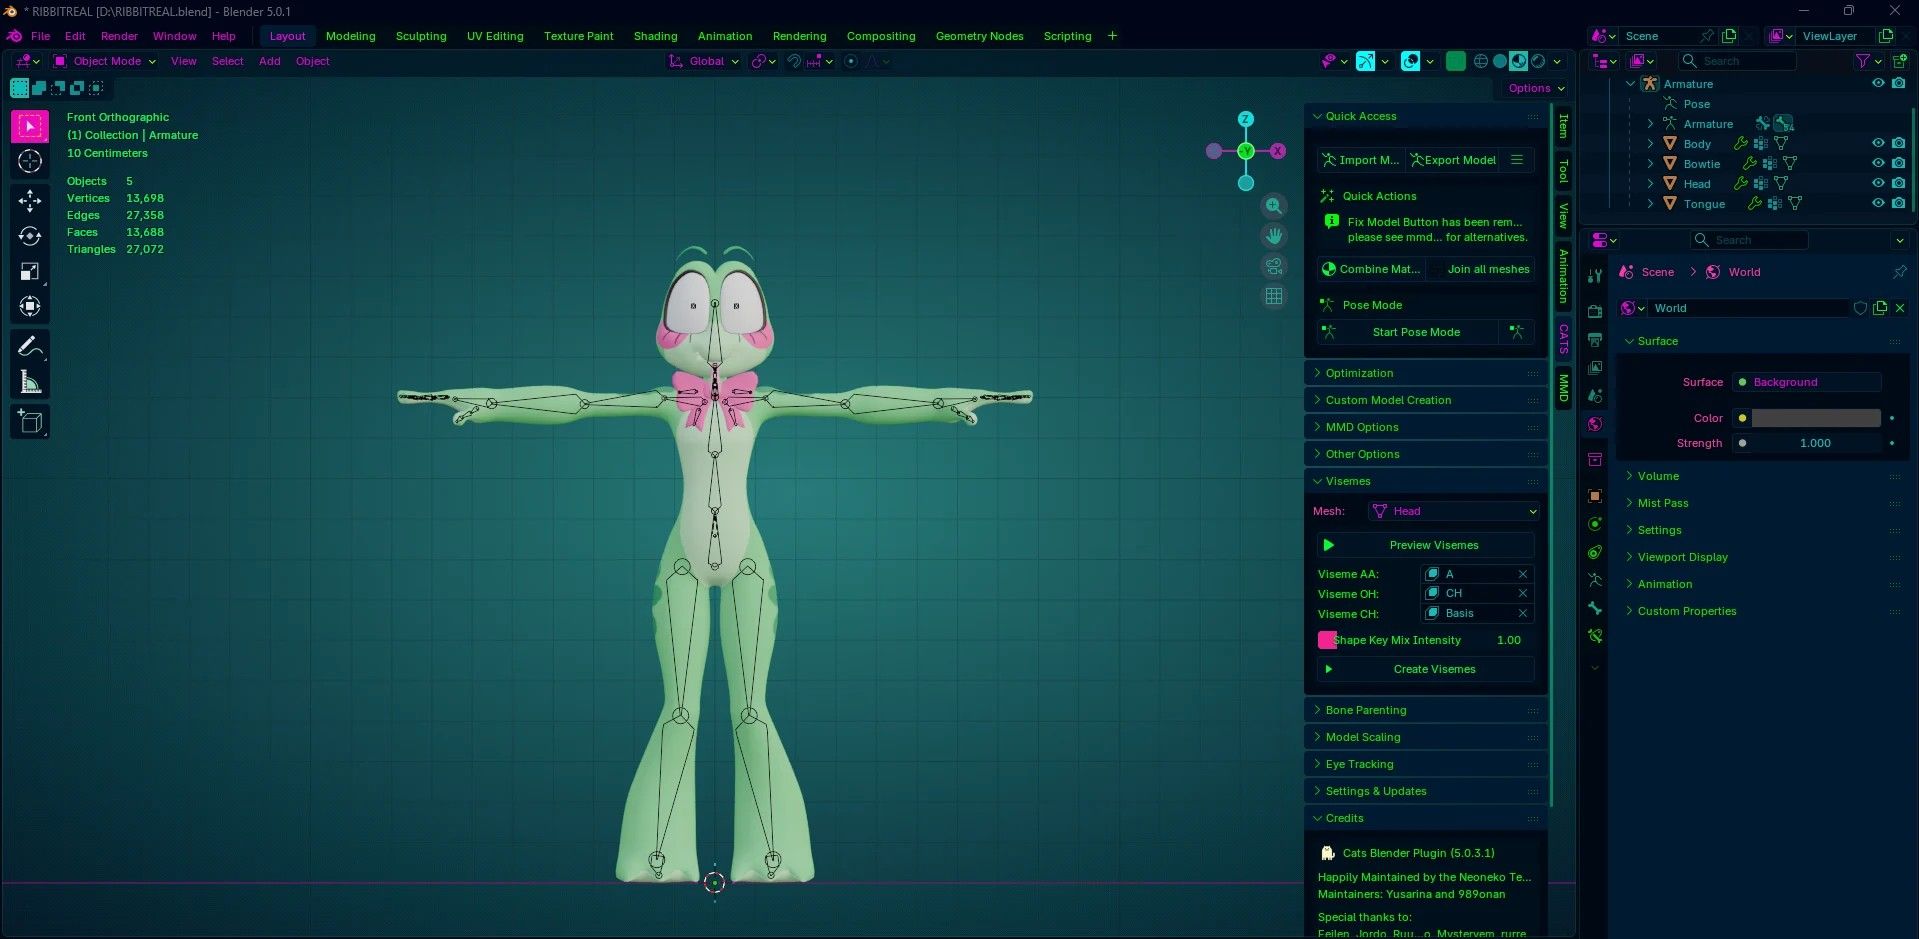Click the outliner filter funnel icon
Screen dimensions: 1919x939
coord(1862,61)
